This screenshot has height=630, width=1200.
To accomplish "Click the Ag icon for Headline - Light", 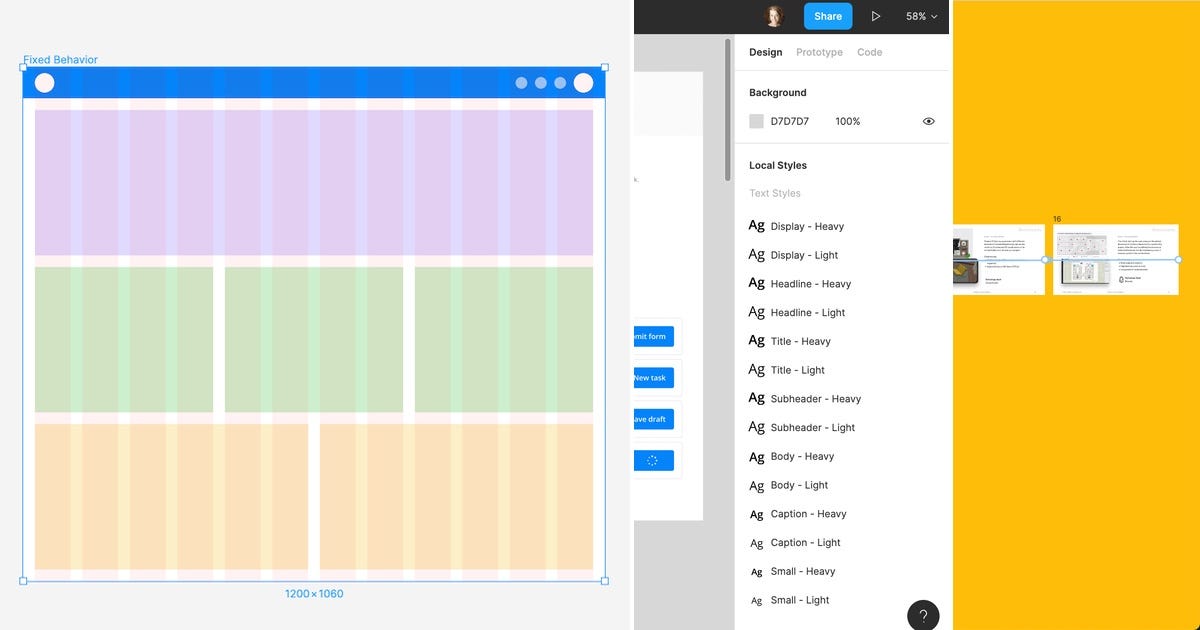I will pyautogui.click(x=757, y=311).
